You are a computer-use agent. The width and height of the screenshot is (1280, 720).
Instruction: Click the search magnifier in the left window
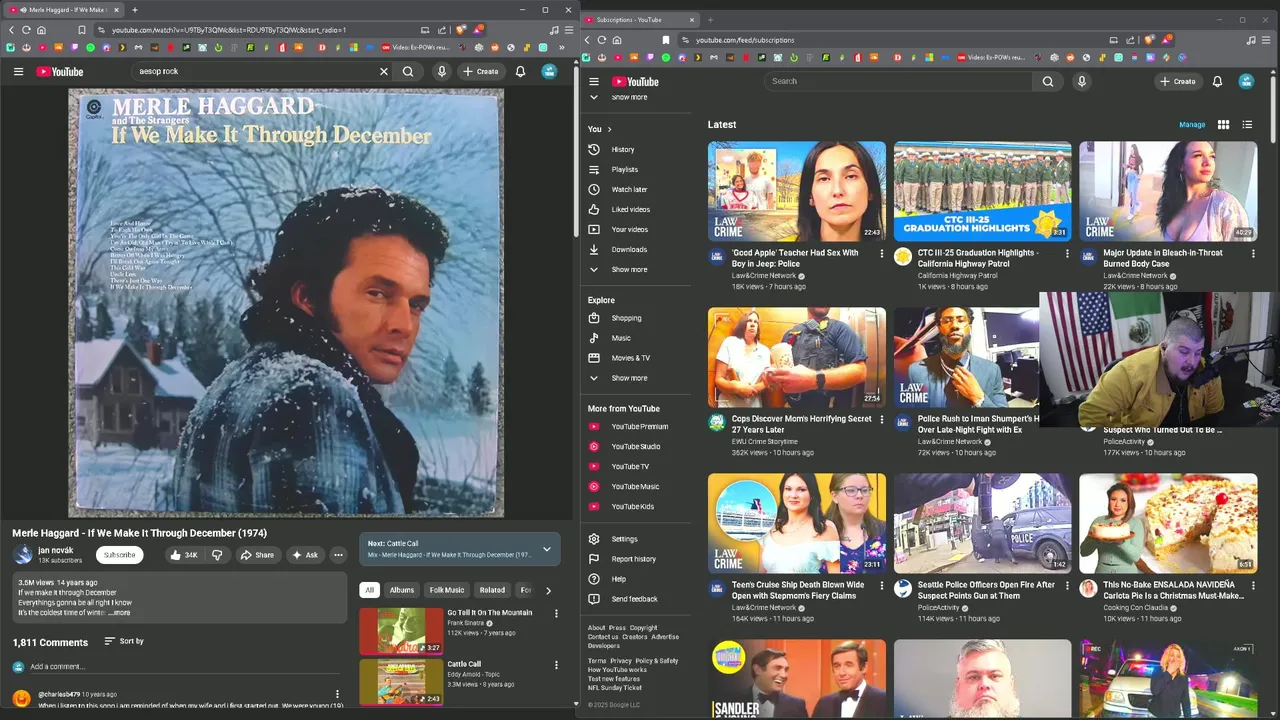coord(408,71)
